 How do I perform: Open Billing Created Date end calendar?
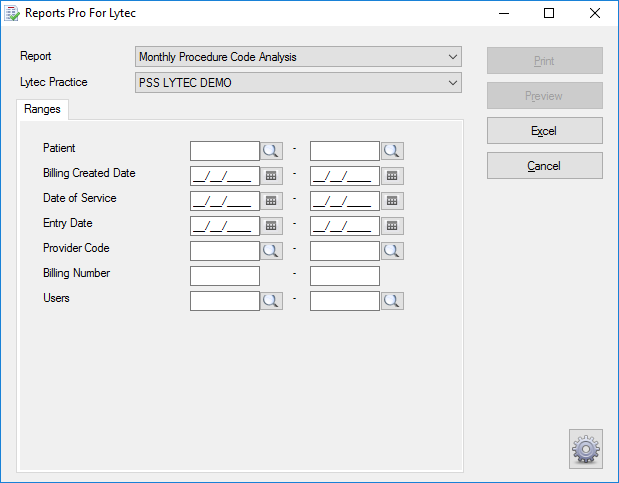click(392, 176)
